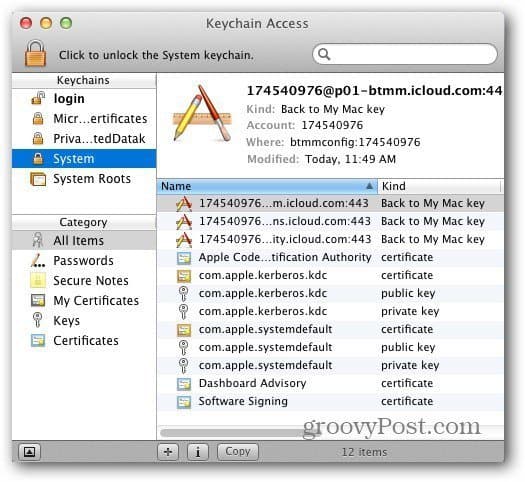Click the ns.icloud.com:443 application icon

coord(184,221)
